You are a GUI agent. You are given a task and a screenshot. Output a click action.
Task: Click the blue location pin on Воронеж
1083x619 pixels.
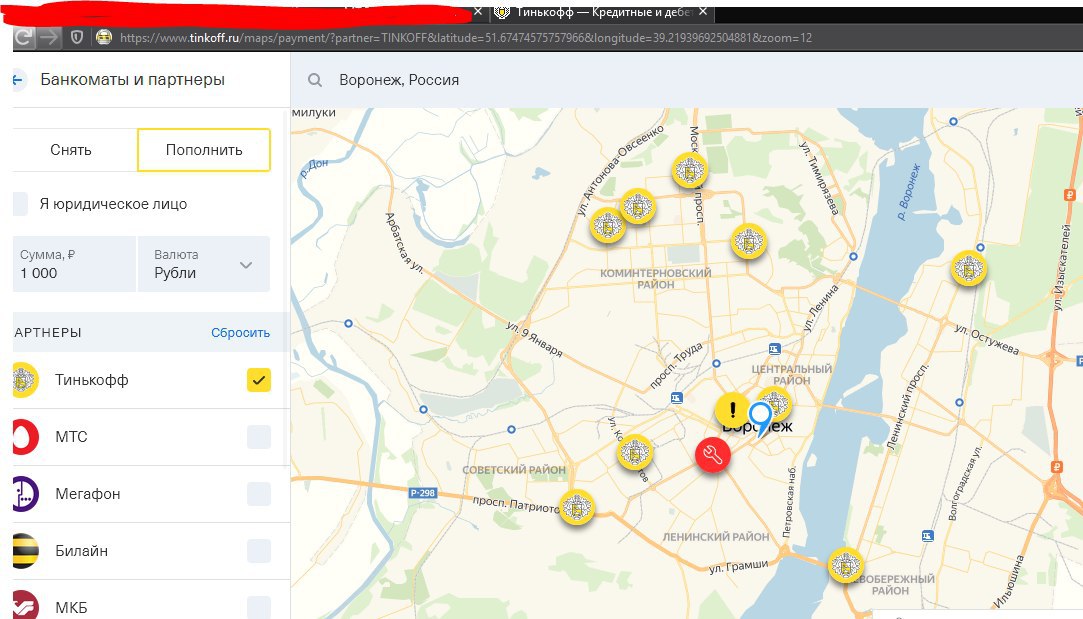point(760,419)
